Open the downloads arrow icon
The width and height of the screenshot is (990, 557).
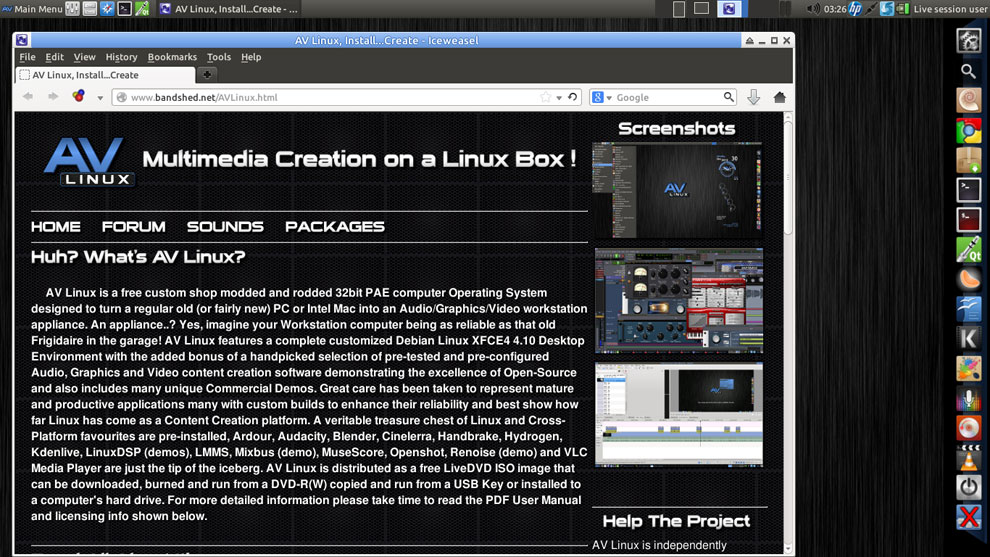coord(753,97)
